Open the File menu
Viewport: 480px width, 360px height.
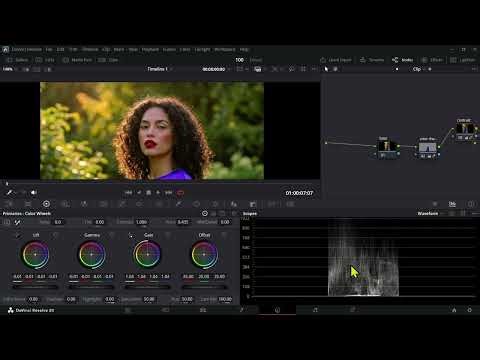49,49
